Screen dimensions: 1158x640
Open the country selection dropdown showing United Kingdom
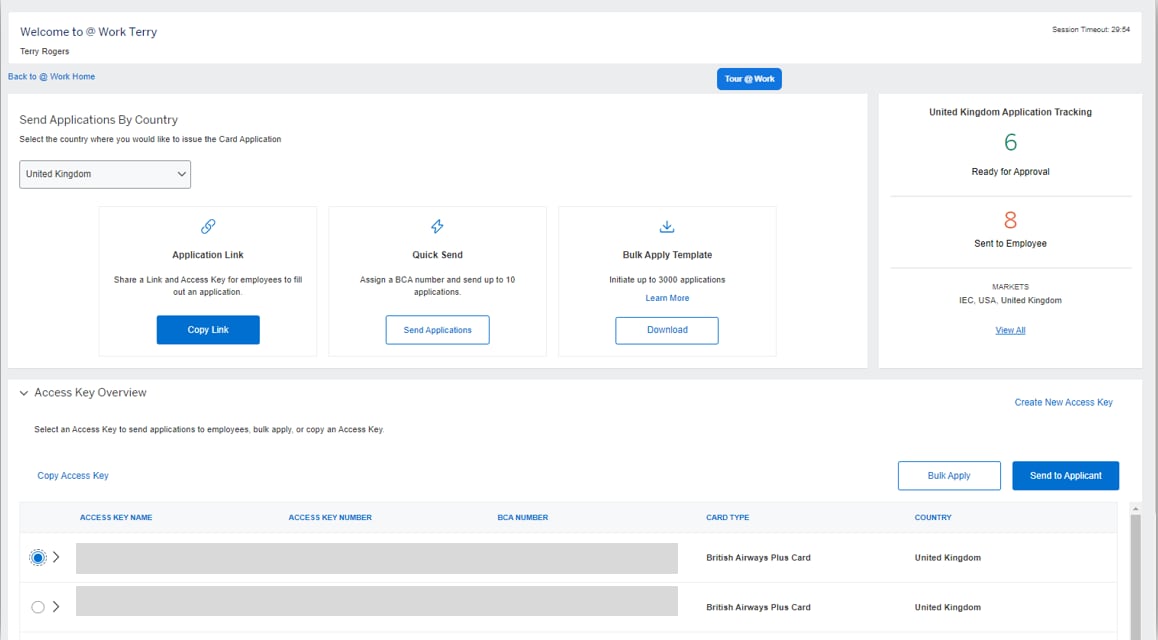point(104,174)
